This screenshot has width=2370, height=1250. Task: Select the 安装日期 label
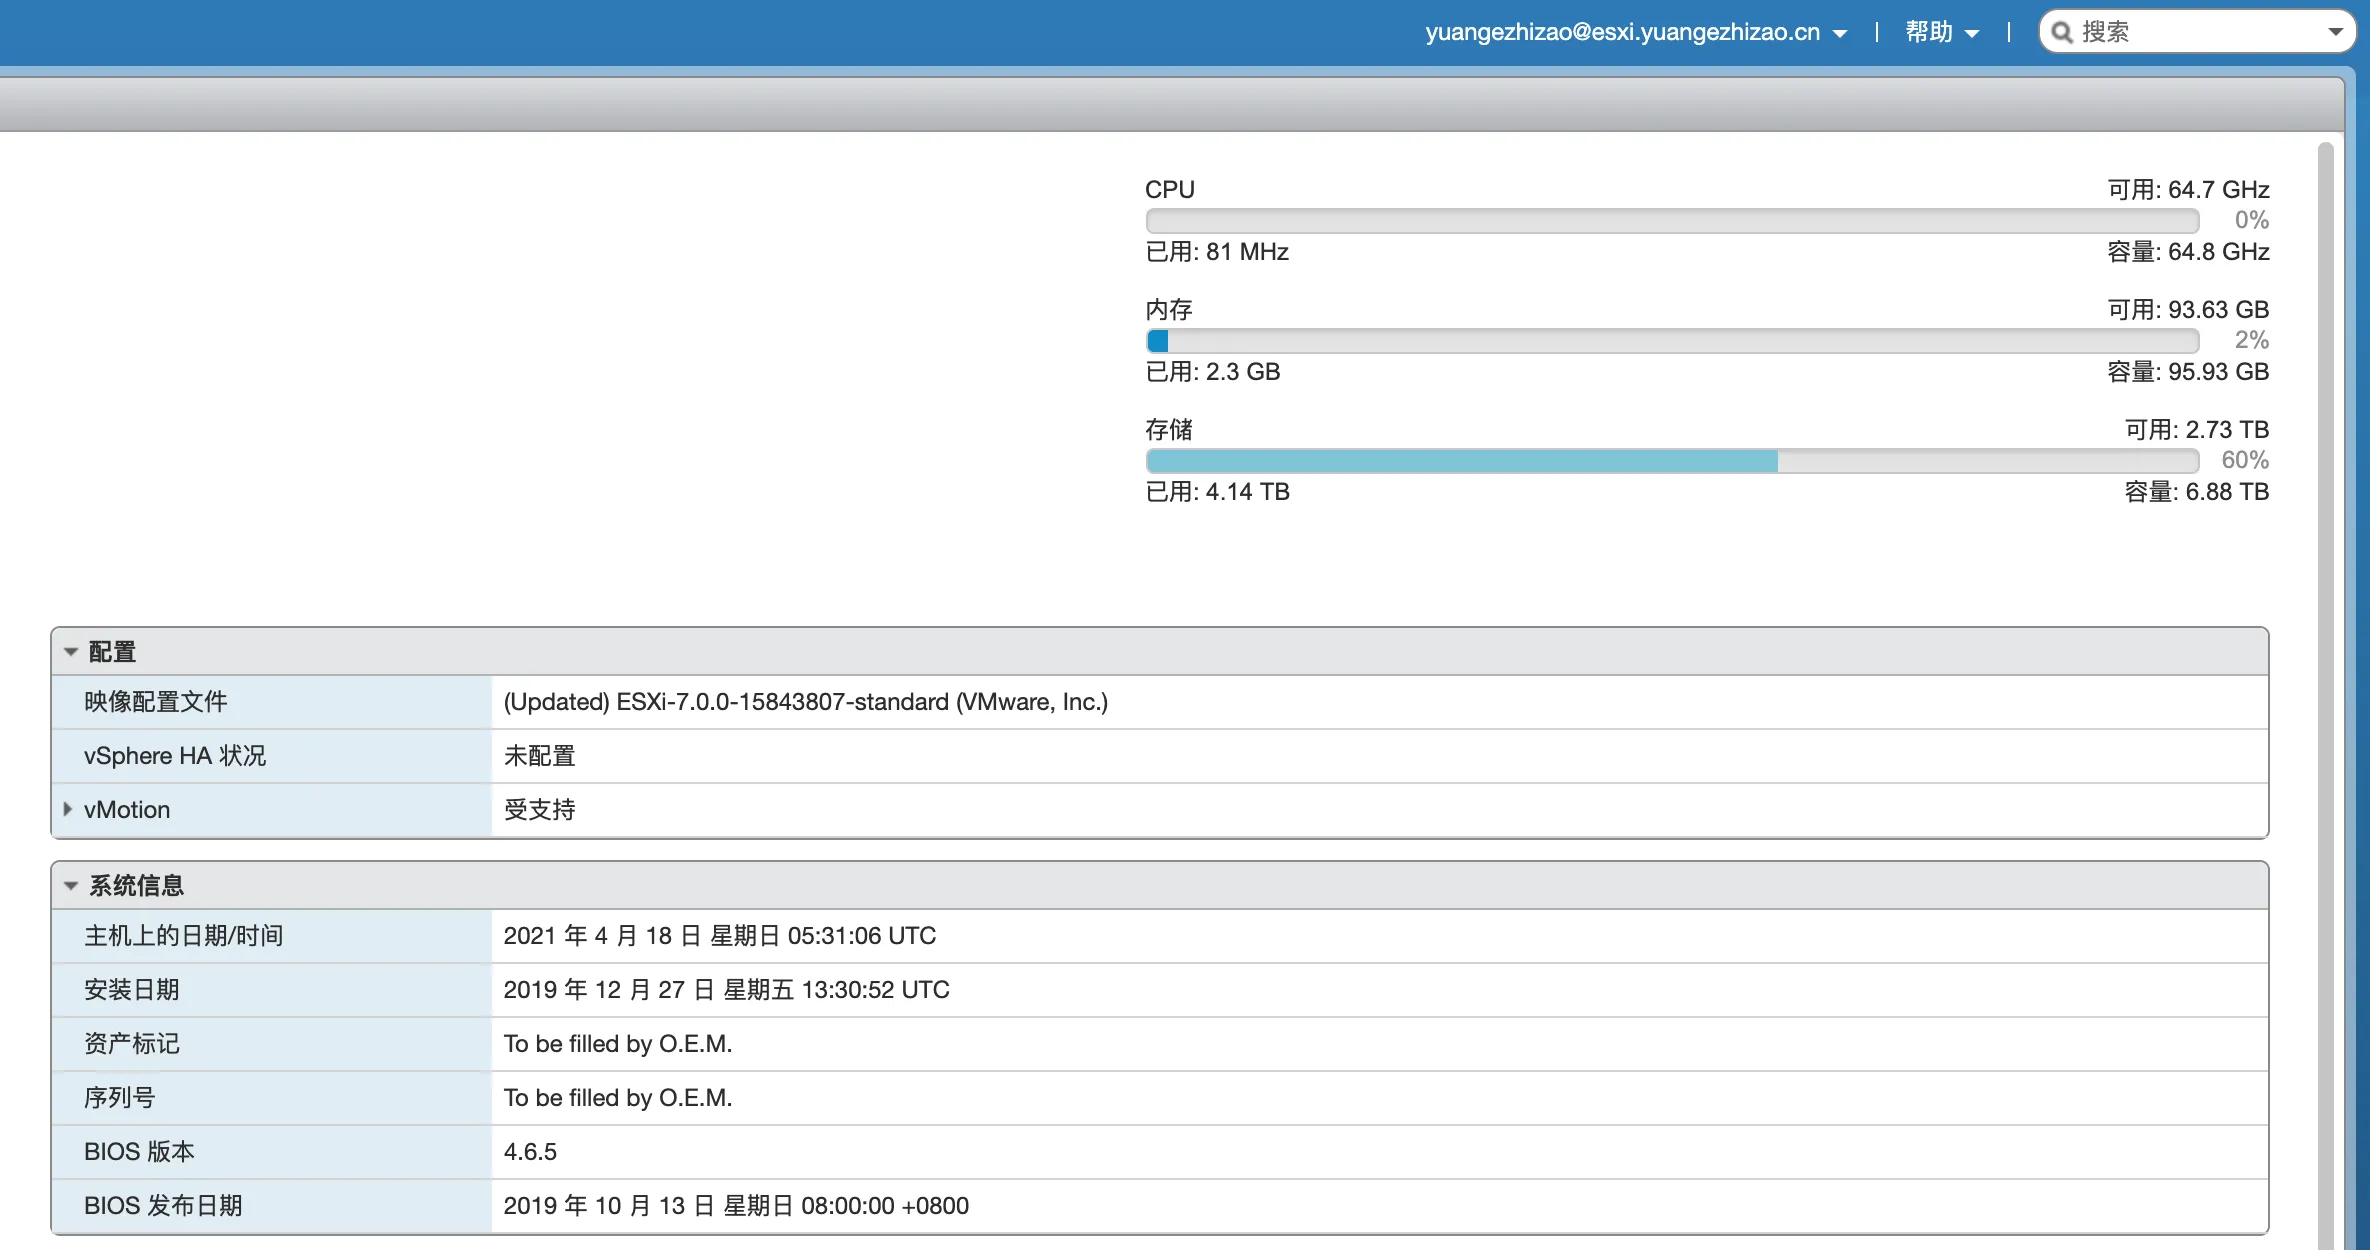click(132, 990)
